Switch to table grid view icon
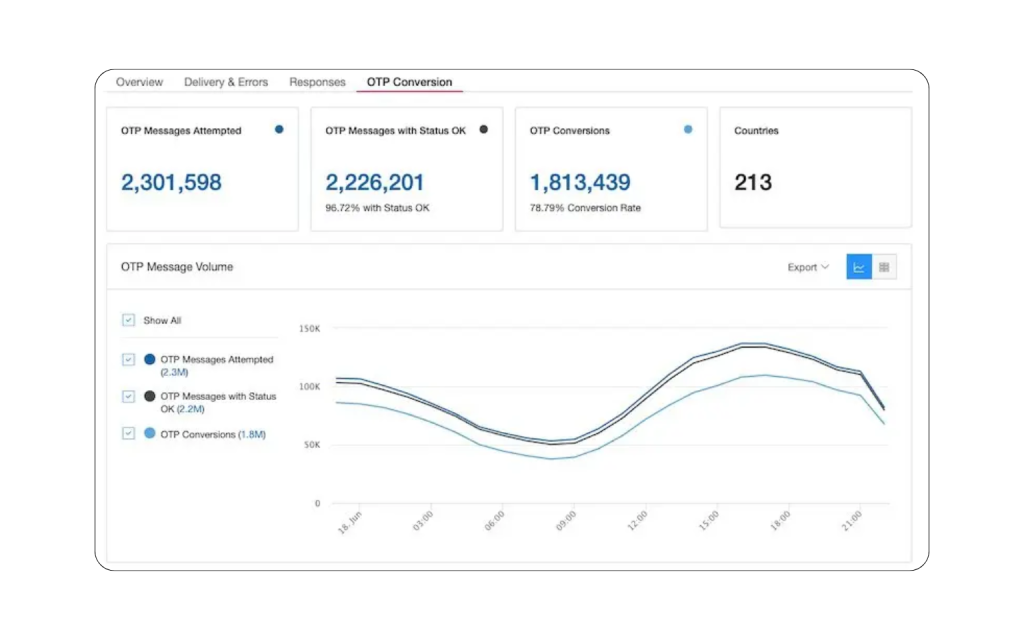Image resolution: width=1024 pixels, height=640 pixels. coord(885,267)
